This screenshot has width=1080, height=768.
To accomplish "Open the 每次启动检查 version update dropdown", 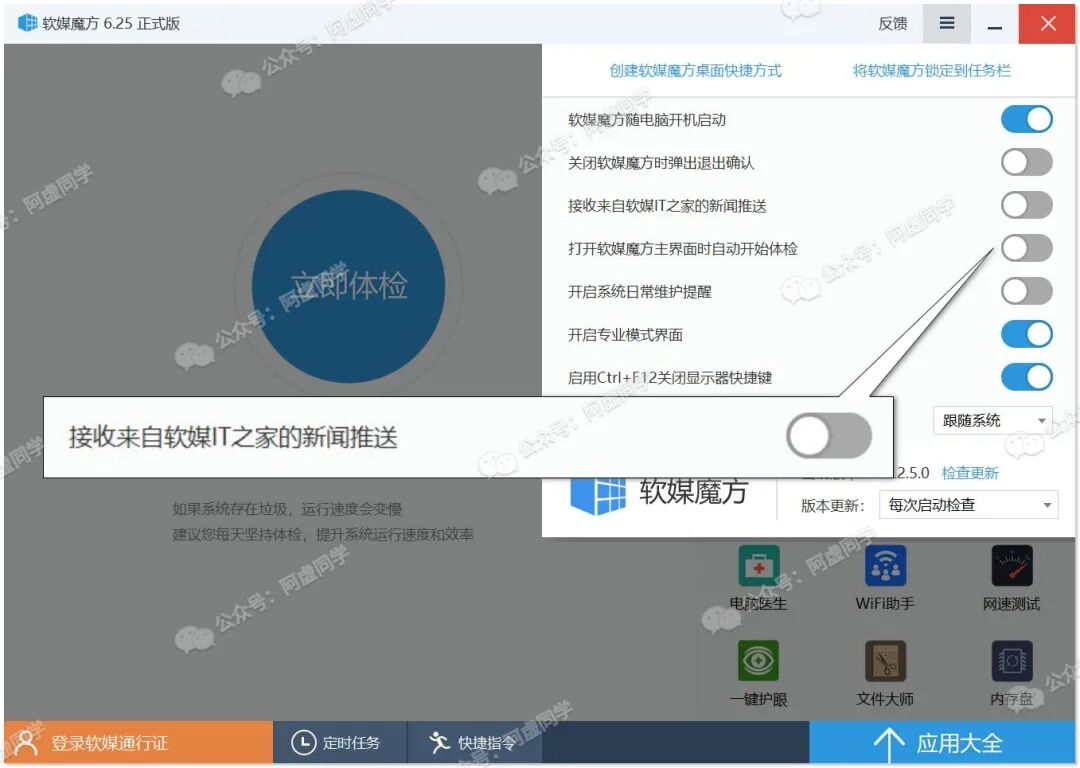I will click(968, 505).
